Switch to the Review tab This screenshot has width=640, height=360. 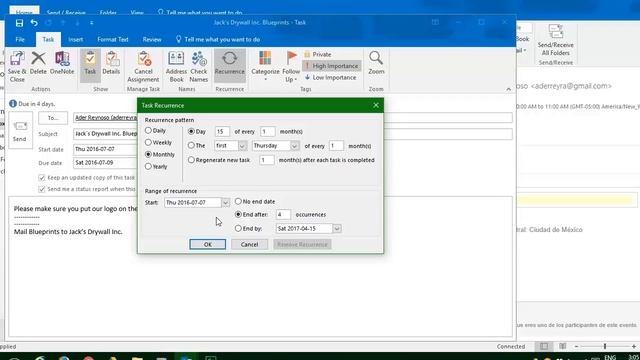[152, 40]
